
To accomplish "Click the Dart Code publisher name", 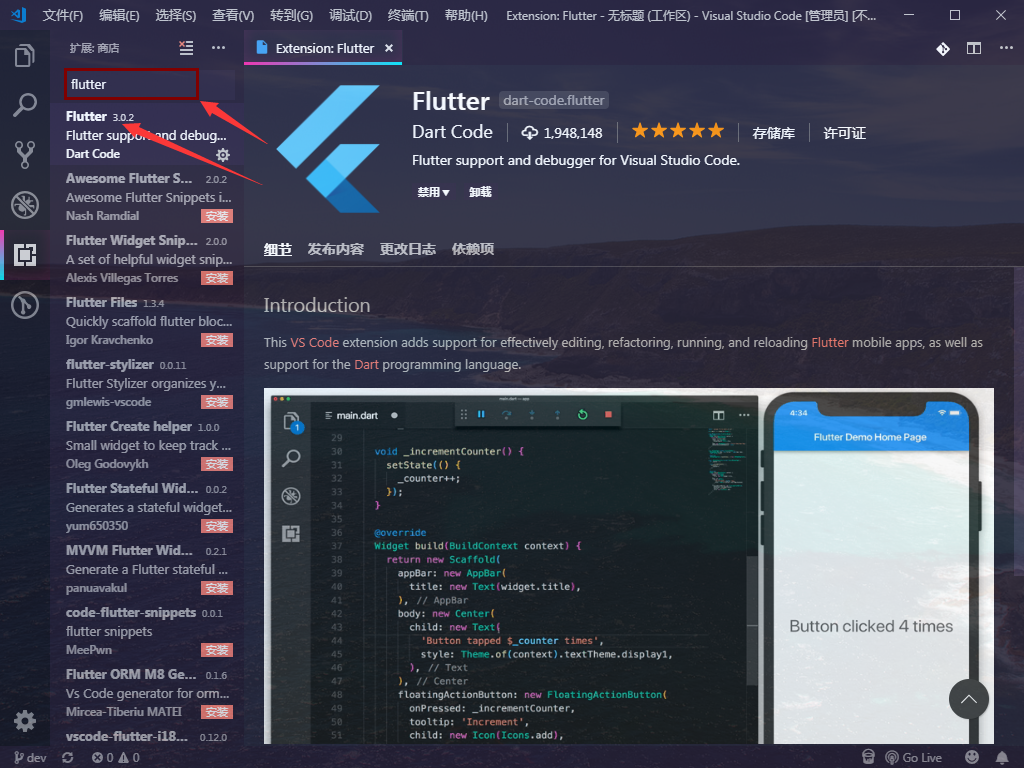I will [x=452, y=132].
